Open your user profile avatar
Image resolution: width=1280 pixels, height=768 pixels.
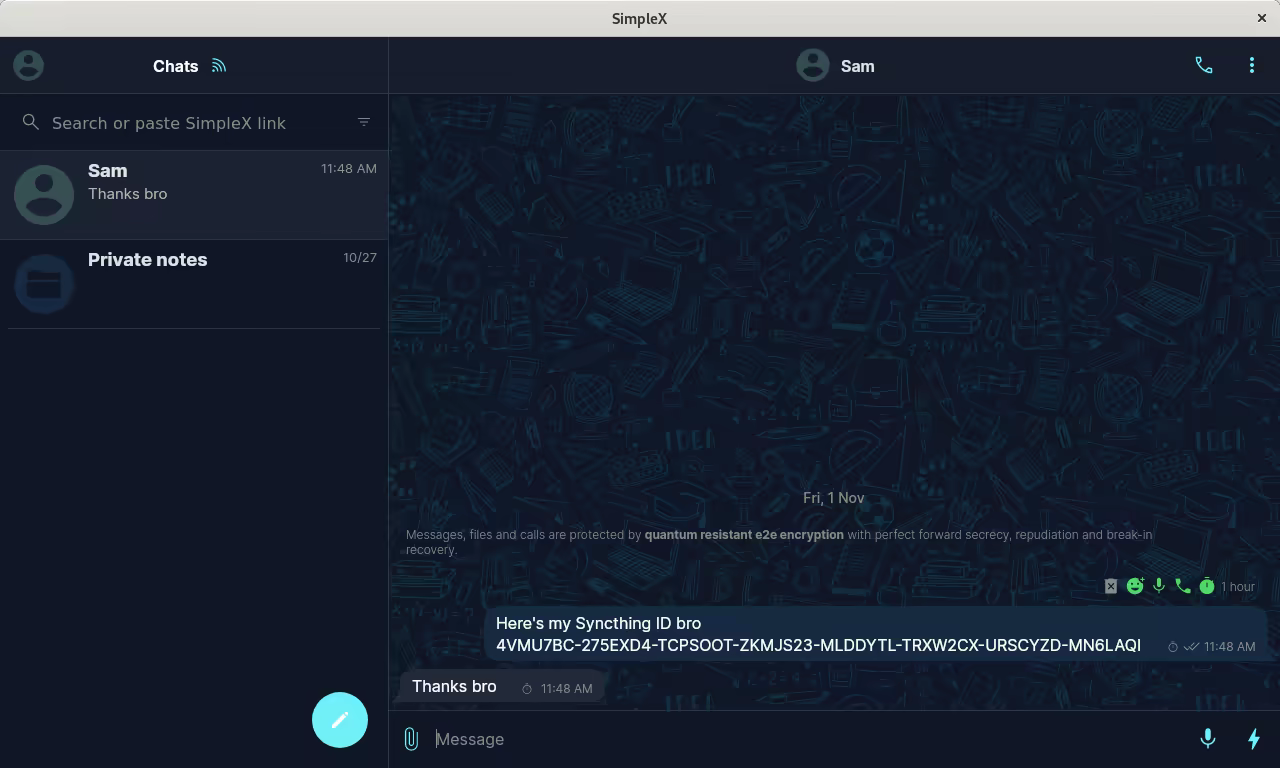click(28, 66)
